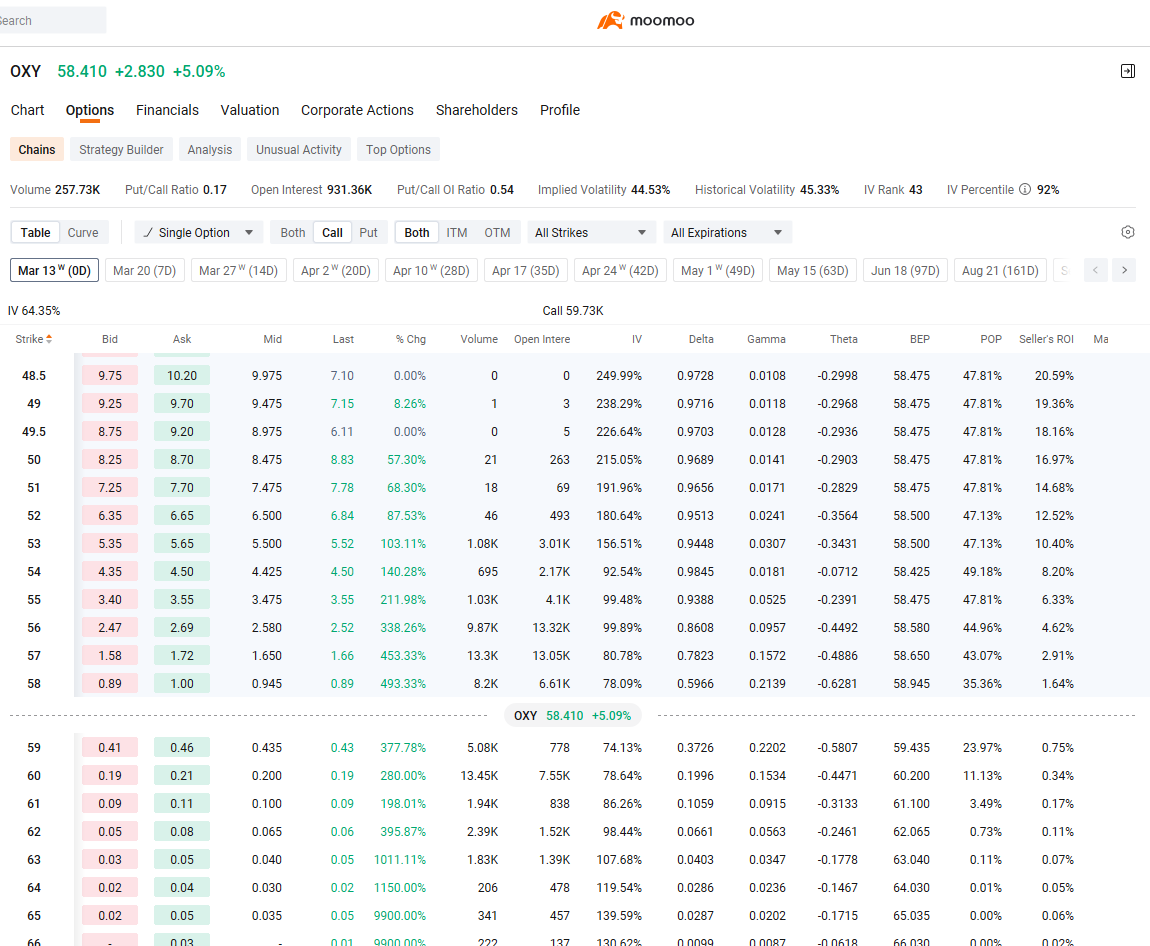
Task: Open the All Expirations dropdown
Action: coord(728,232)
